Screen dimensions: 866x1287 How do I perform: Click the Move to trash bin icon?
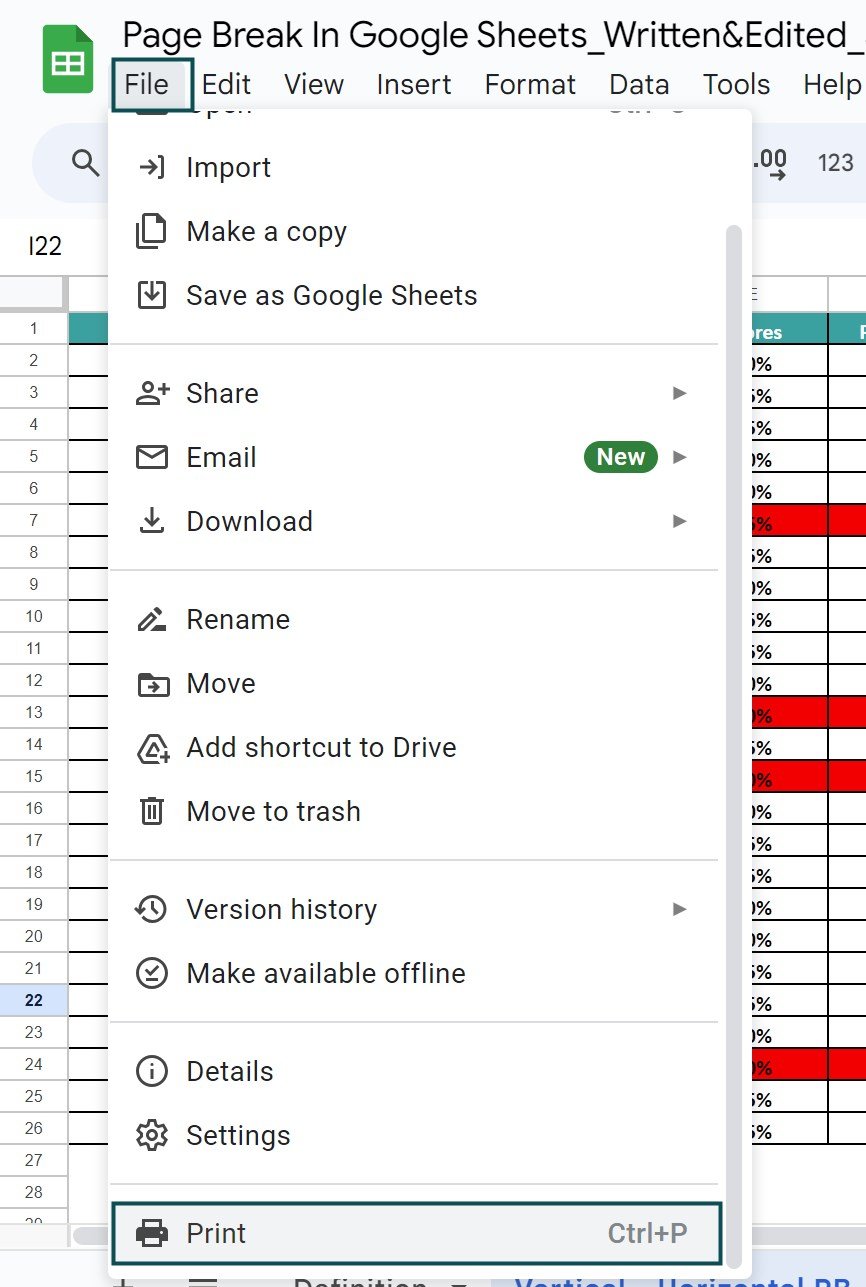point(151,811)
